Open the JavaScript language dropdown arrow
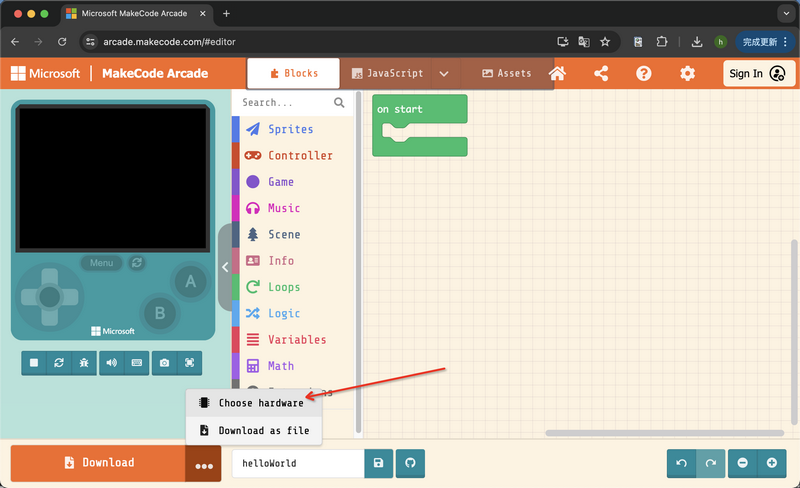The image size is (800, 488). point(444,73)
